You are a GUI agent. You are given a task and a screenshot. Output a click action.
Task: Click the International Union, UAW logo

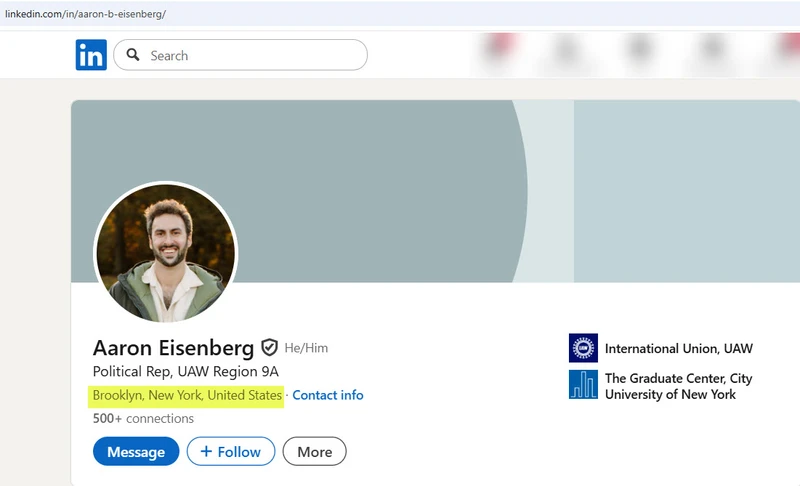583,348
